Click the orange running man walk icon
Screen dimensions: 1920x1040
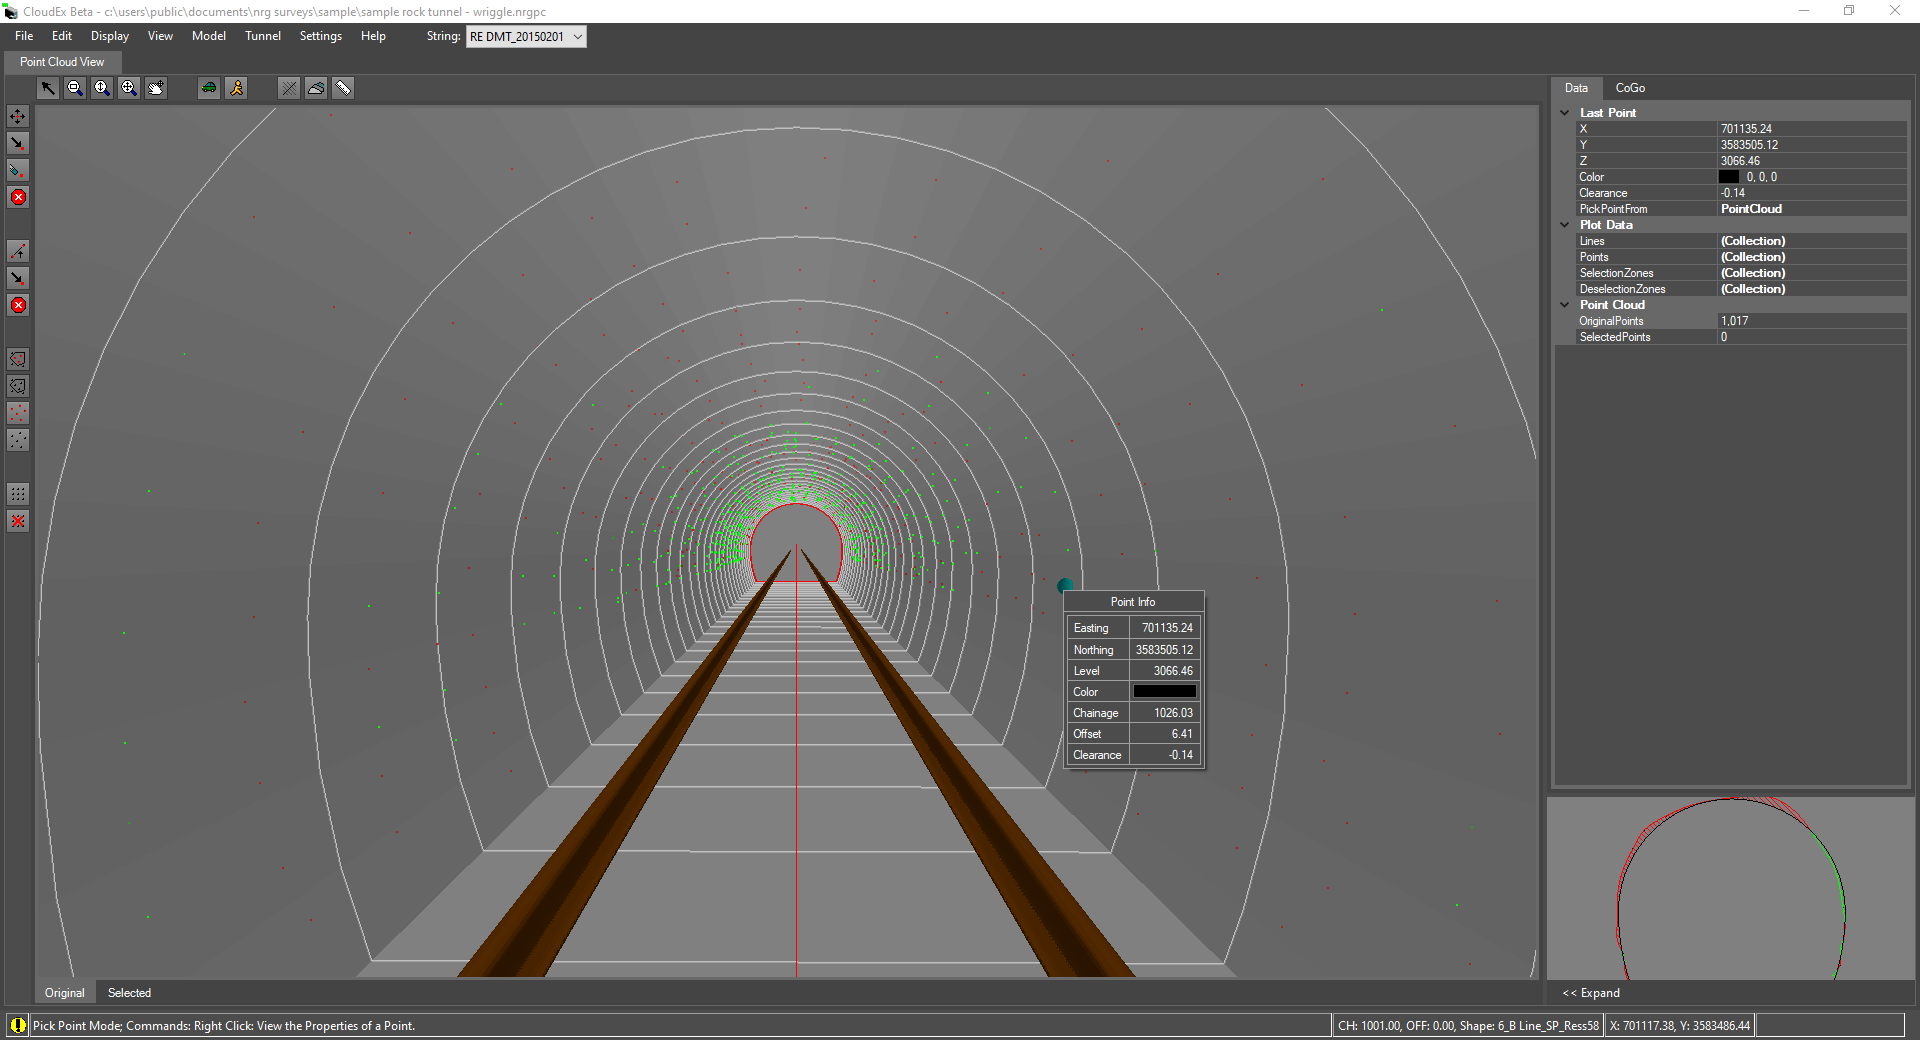click(x=236, y=88)
